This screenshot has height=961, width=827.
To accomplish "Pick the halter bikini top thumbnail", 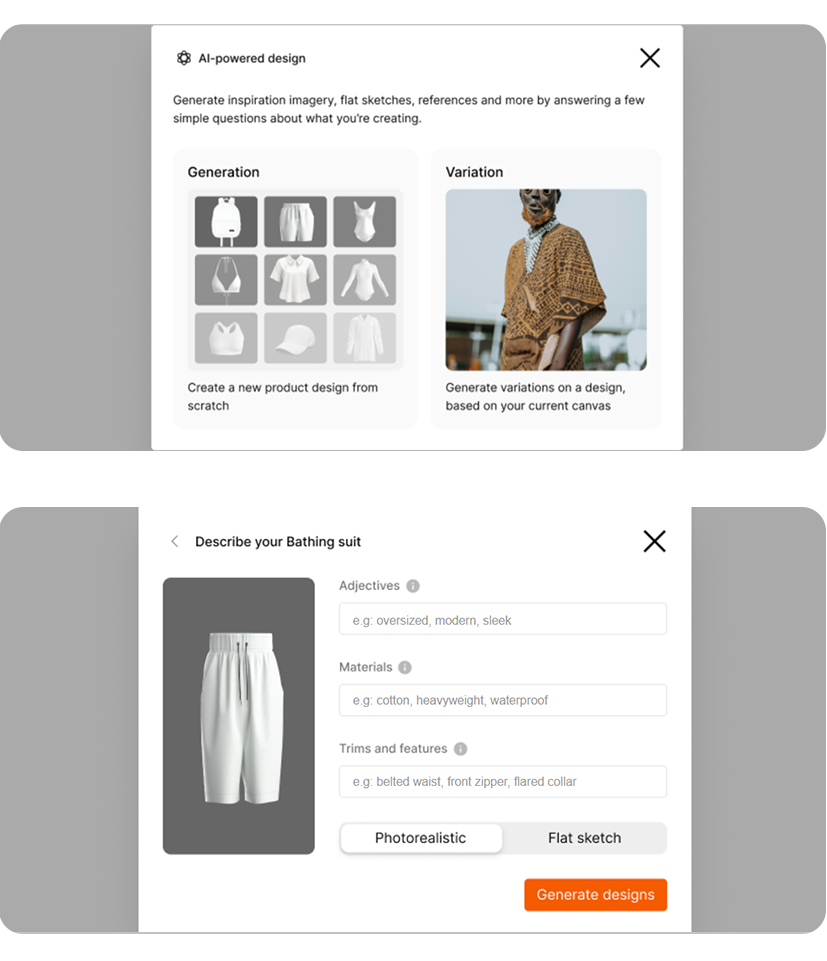I will pos(226,279).
